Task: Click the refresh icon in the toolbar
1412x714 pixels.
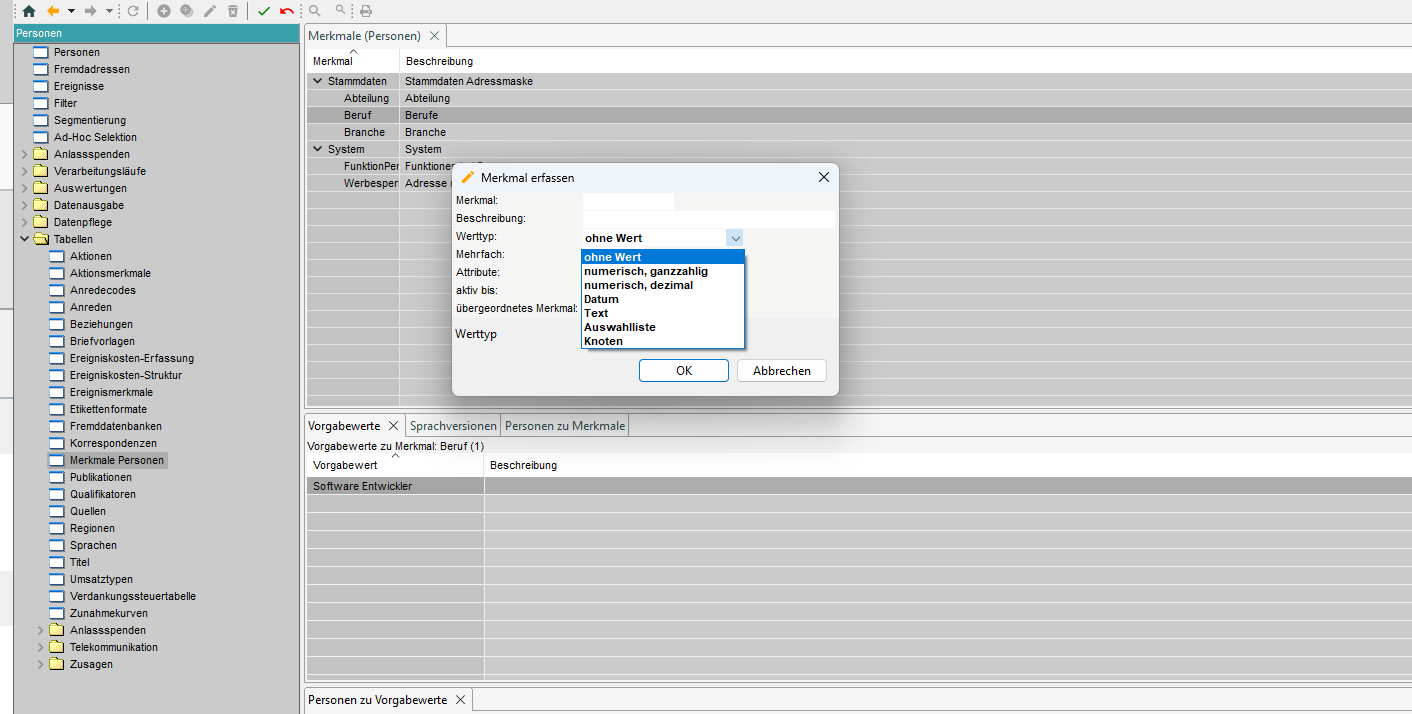Action: 133,11
